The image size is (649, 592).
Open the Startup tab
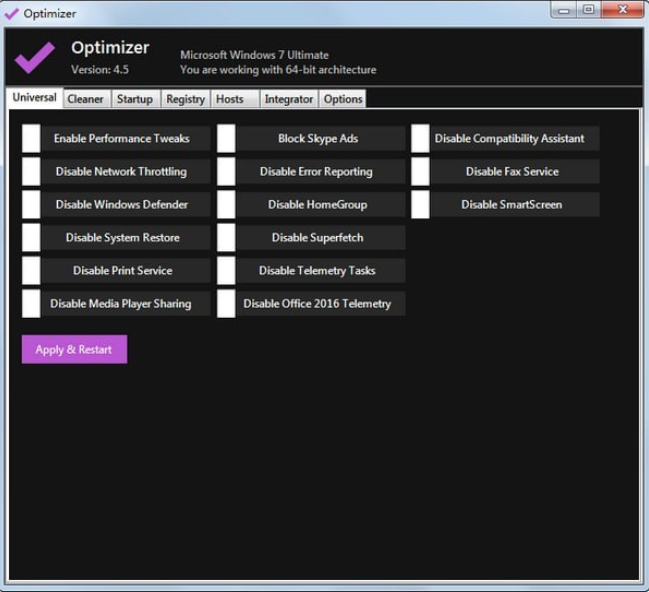135,99
